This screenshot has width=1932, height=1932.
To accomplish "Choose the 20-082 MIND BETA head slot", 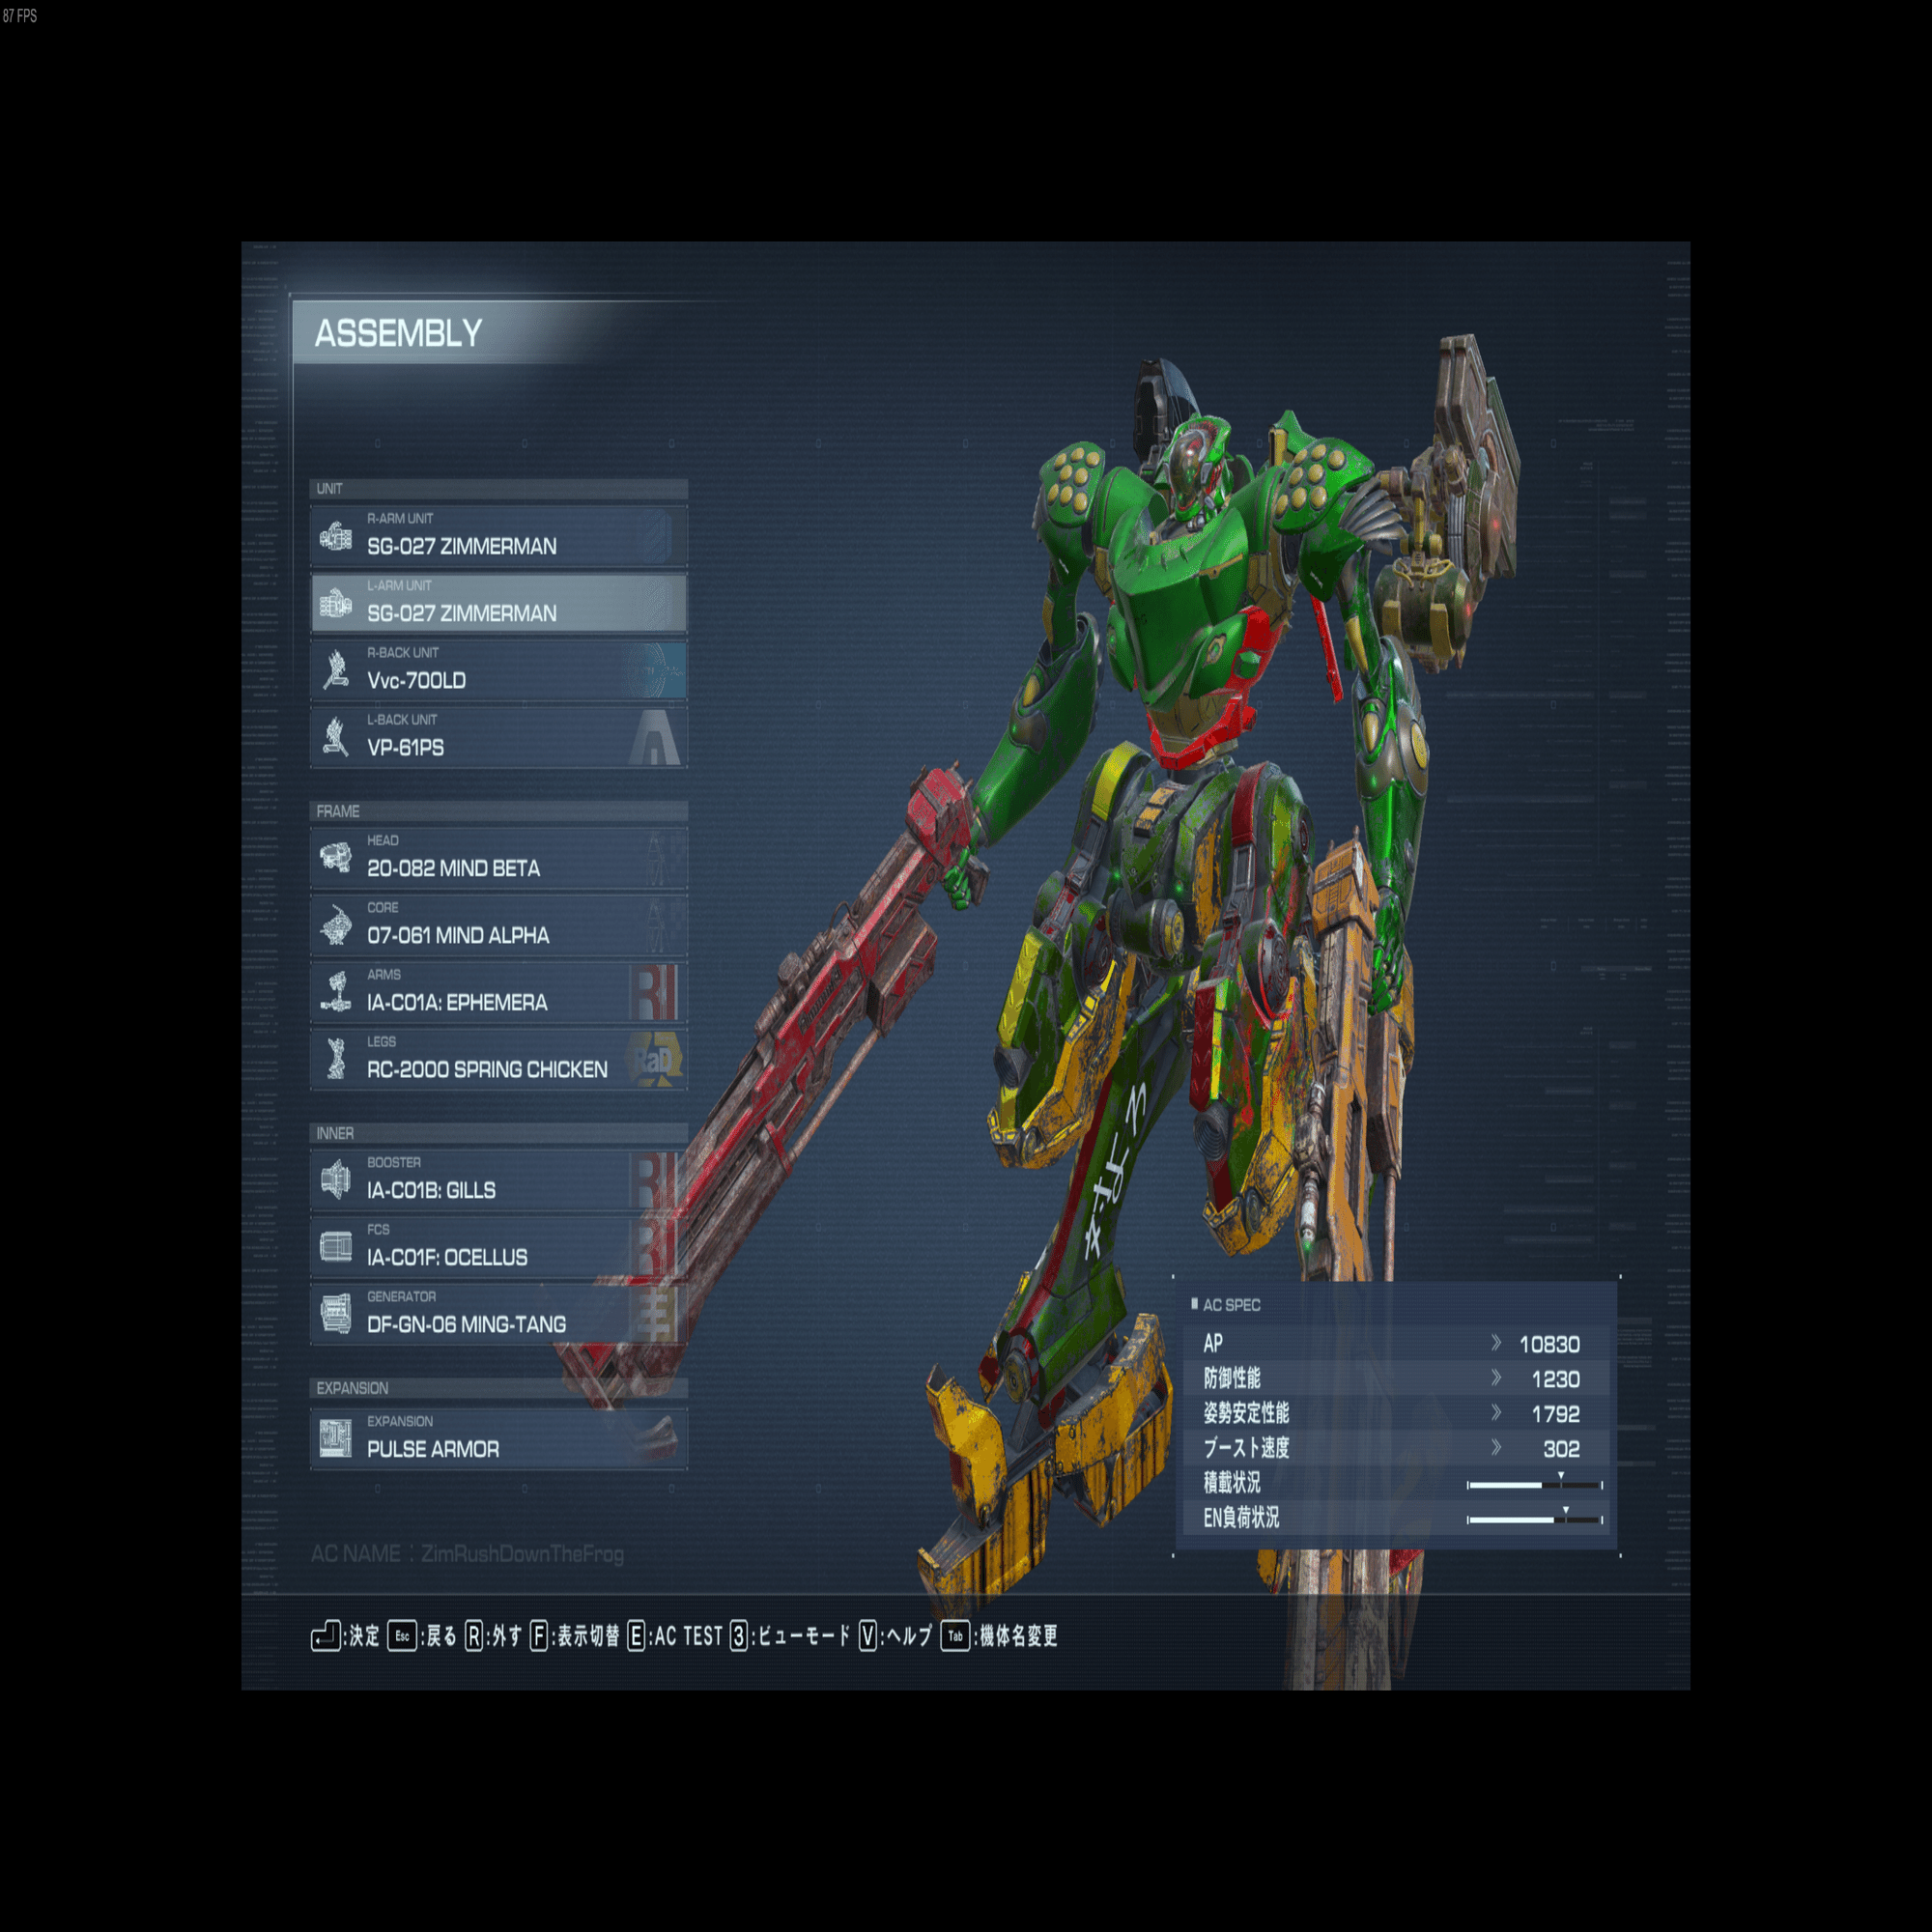I will click(x=499, y=859).
